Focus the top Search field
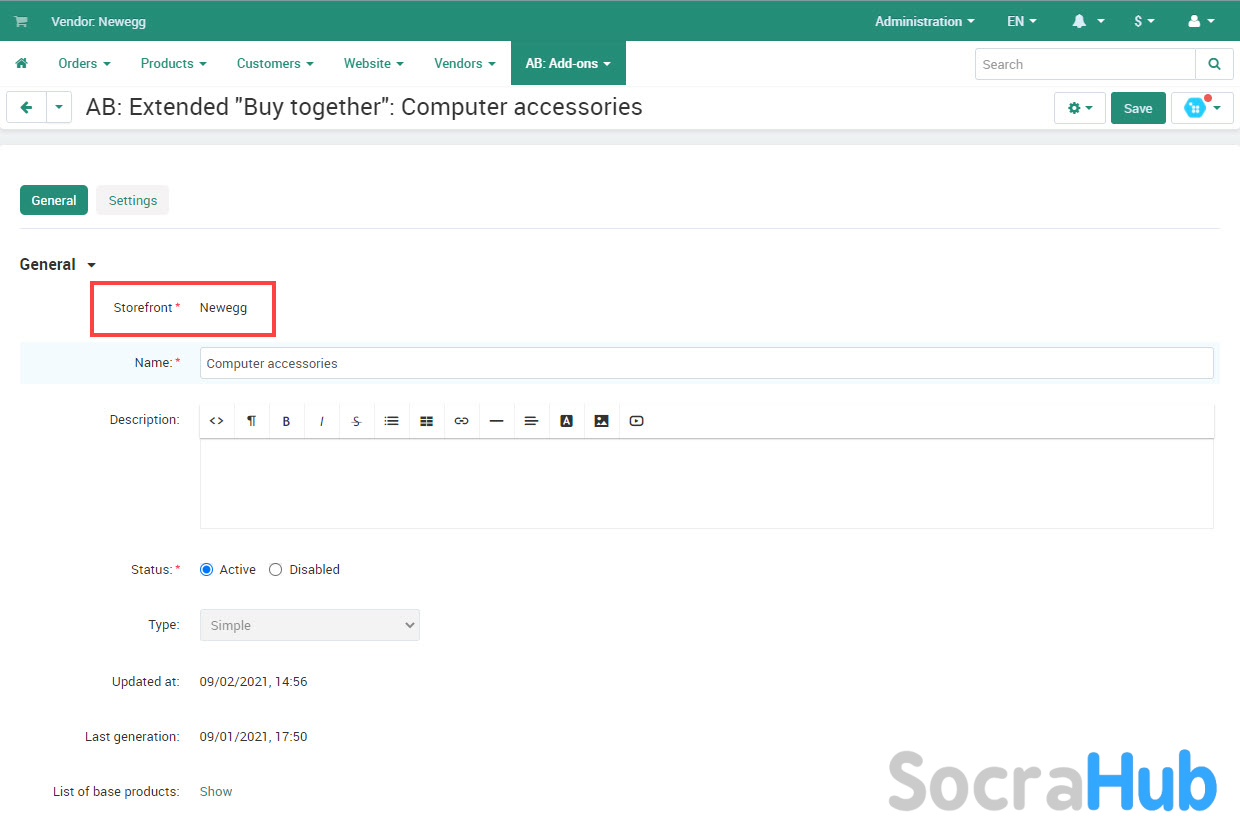Image resolution: width=1240 pixels, height=816 pixels. [x=1085, y=64]
